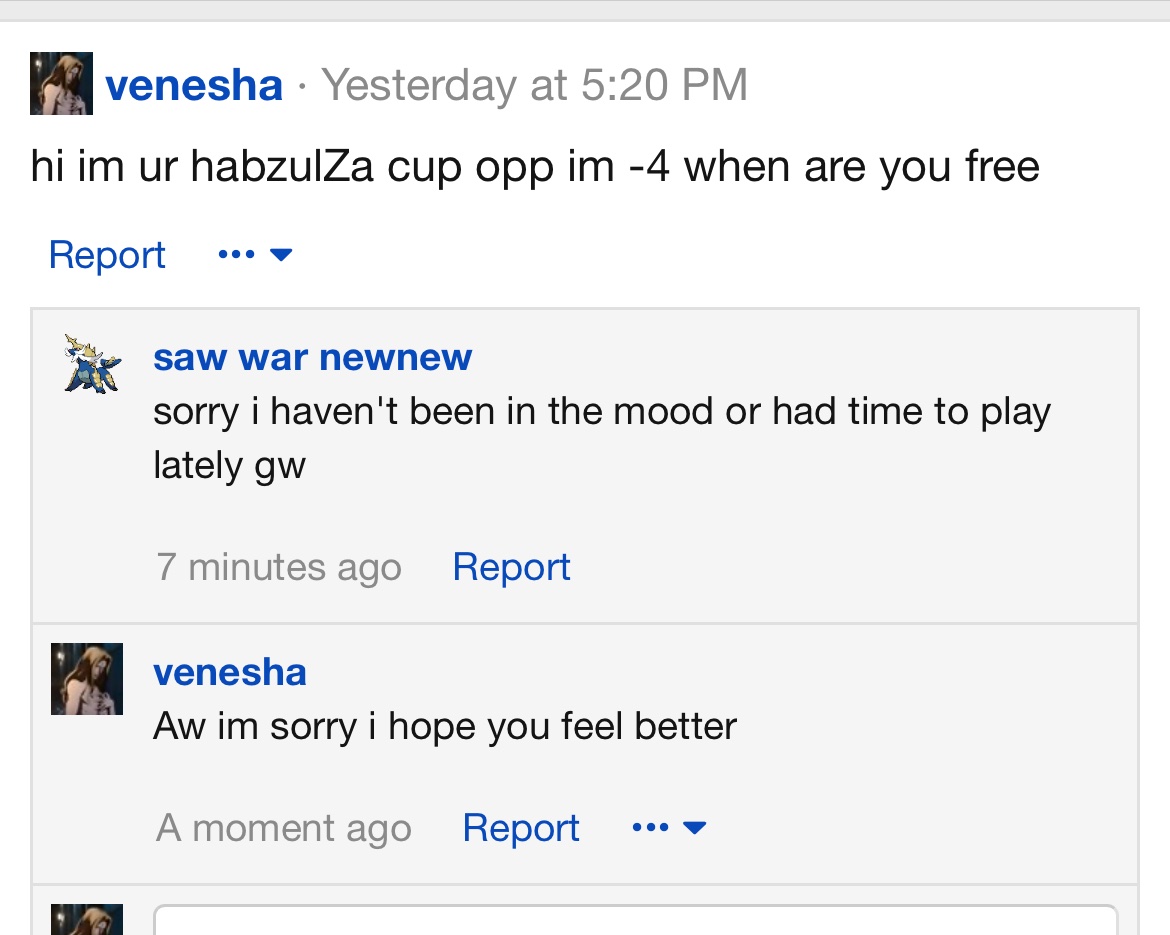
Task: Click the partial avatar beside the comment box
Action: click(x=87, y=919)
